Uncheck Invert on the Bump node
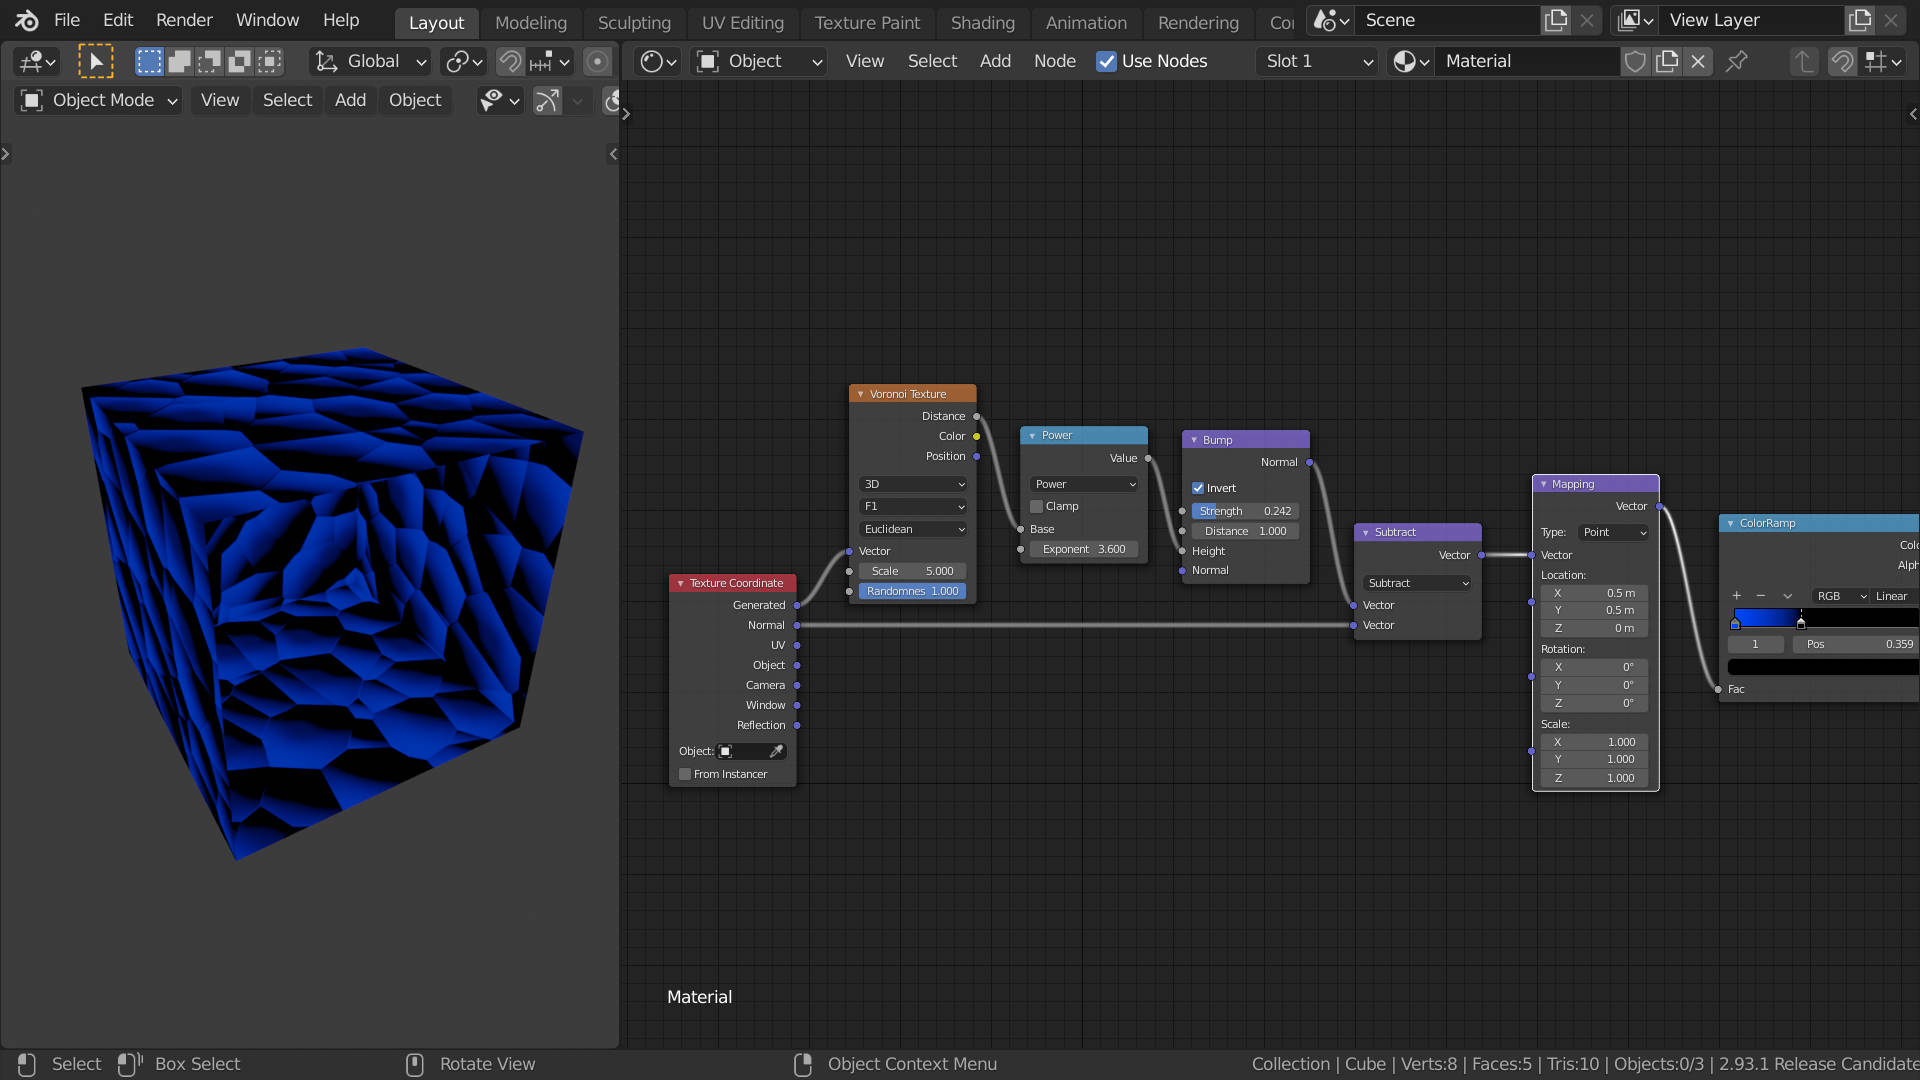This screenshot has width=1920, height=1080. point(1197,488)
